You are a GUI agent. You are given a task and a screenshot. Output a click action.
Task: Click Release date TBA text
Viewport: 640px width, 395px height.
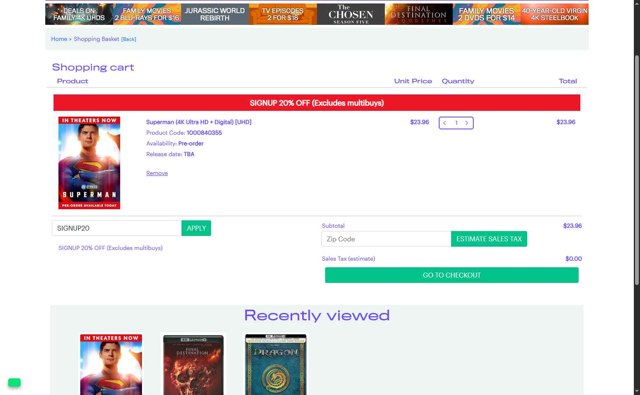pos(170,154)
